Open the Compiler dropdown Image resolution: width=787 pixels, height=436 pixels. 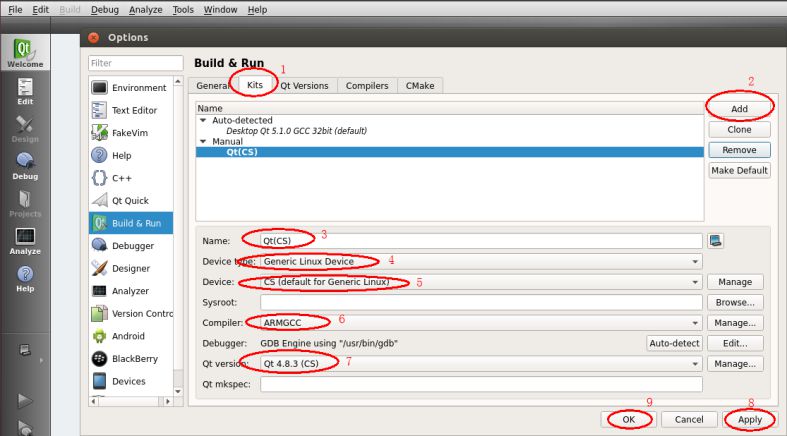coord(481,323)
